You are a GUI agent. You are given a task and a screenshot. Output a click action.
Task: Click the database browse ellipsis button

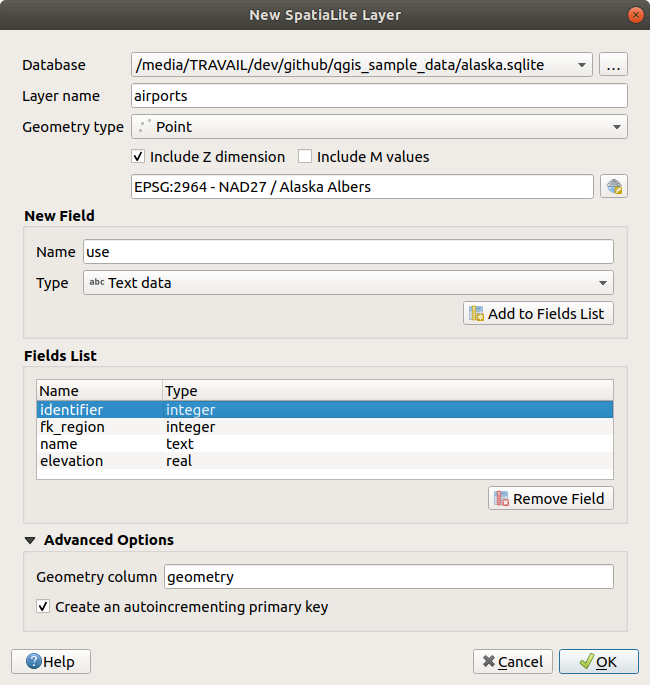(614, 65)
